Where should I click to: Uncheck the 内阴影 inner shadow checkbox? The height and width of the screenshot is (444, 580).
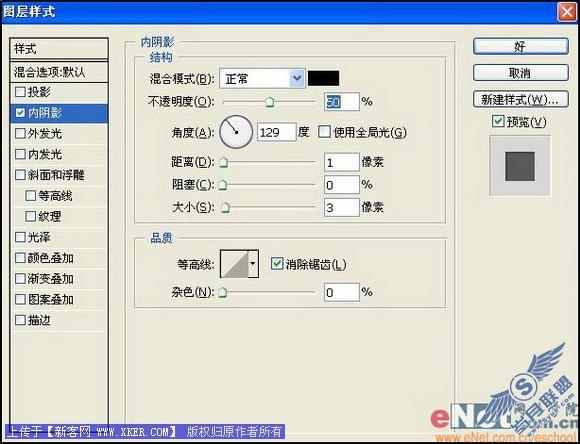[x=20, y=112]
